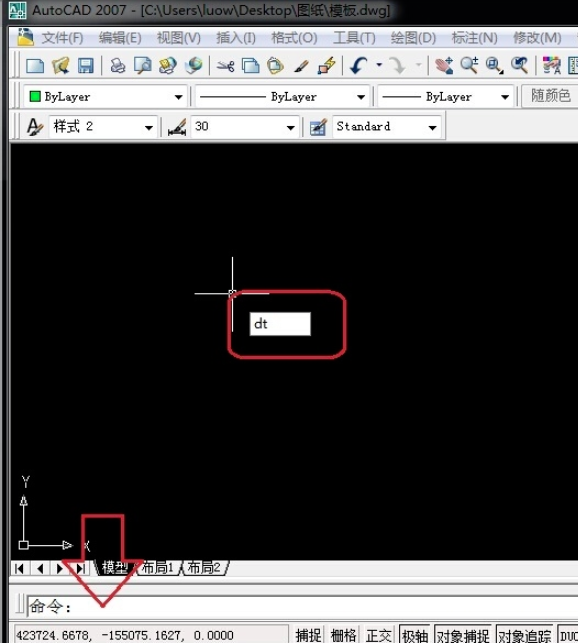Open the Standard table style dropdown
Screen dimensions: 578x643
[x=432, y=128]
